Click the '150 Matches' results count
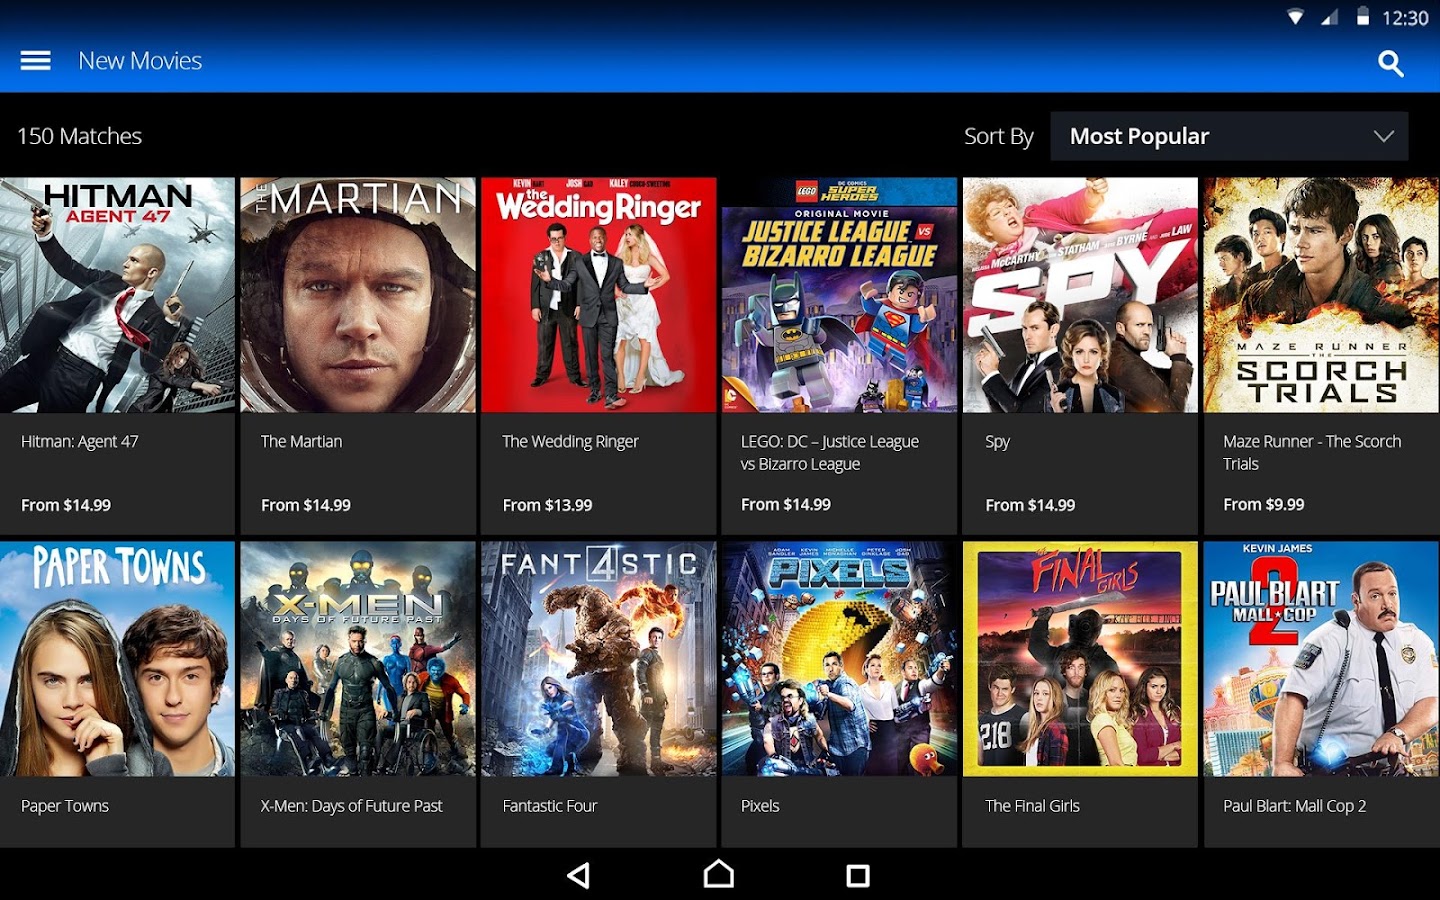The image size is (1440, 900). pos(80,136)
